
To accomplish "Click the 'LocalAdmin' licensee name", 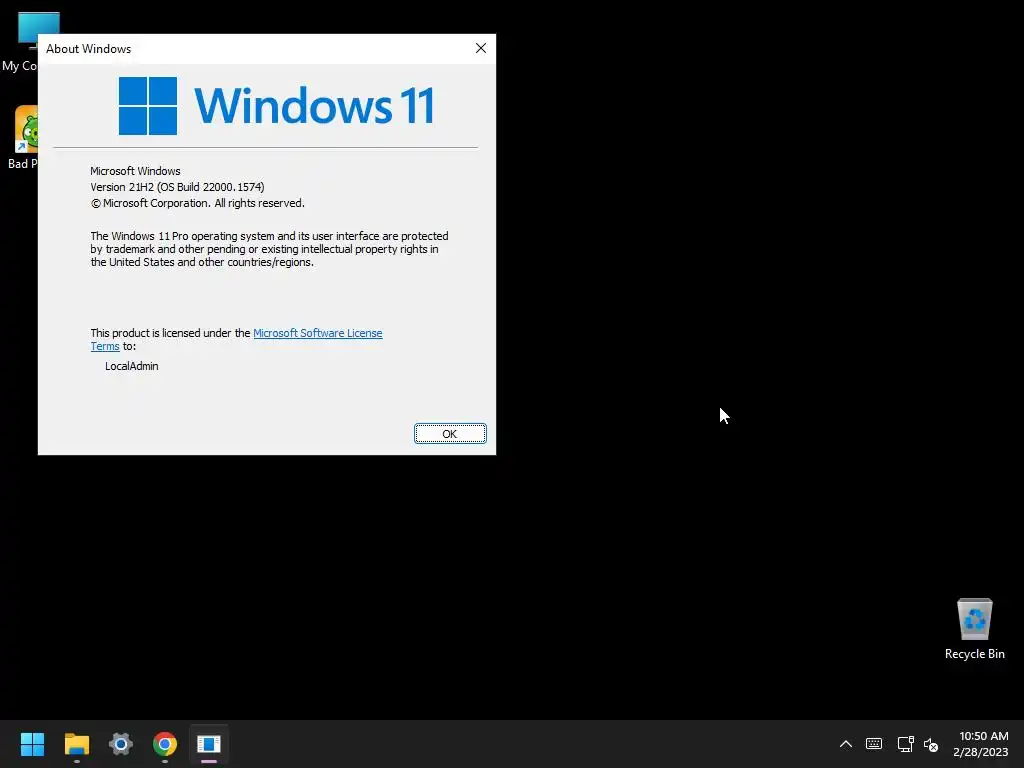I will point(132,366).
